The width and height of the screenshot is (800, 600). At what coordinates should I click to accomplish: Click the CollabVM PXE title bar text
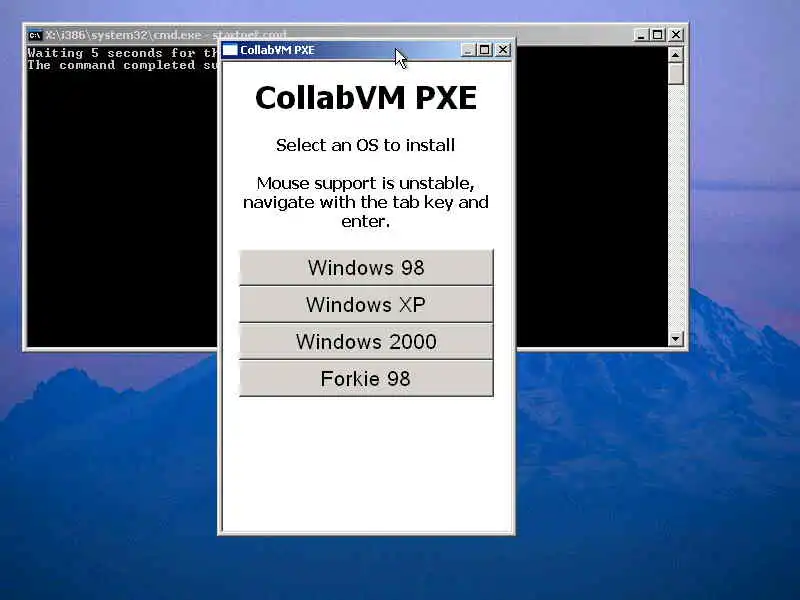tap(277, 50)
